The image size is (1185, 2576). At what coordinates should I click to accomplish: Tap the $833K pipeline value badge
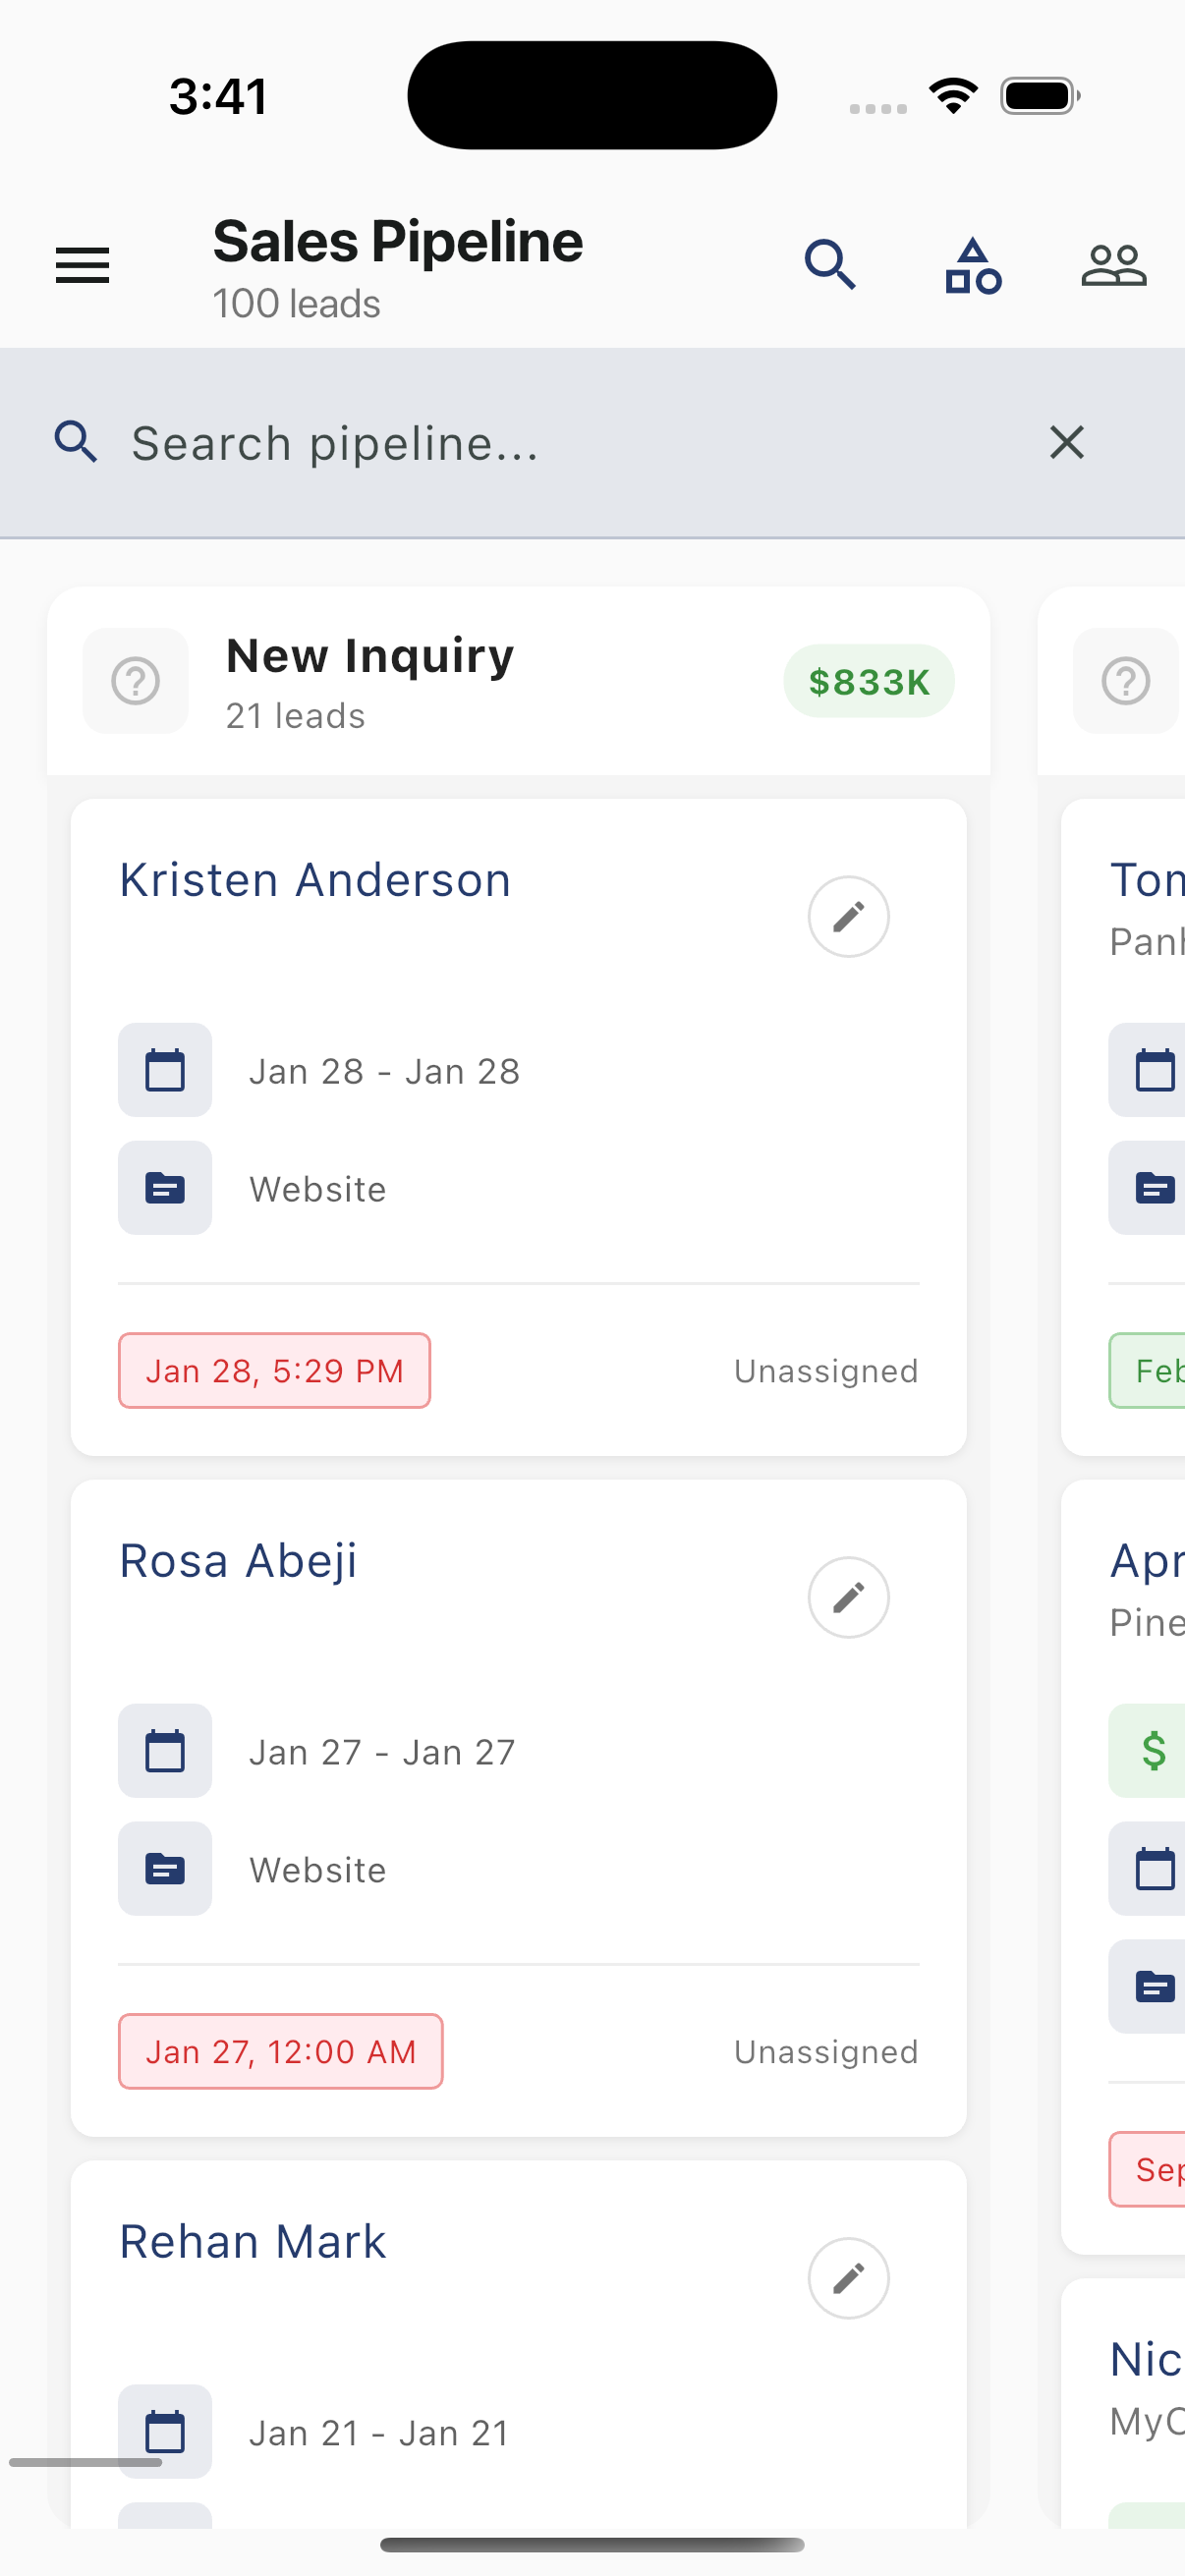pyautogui.click(x=868, y=681)
